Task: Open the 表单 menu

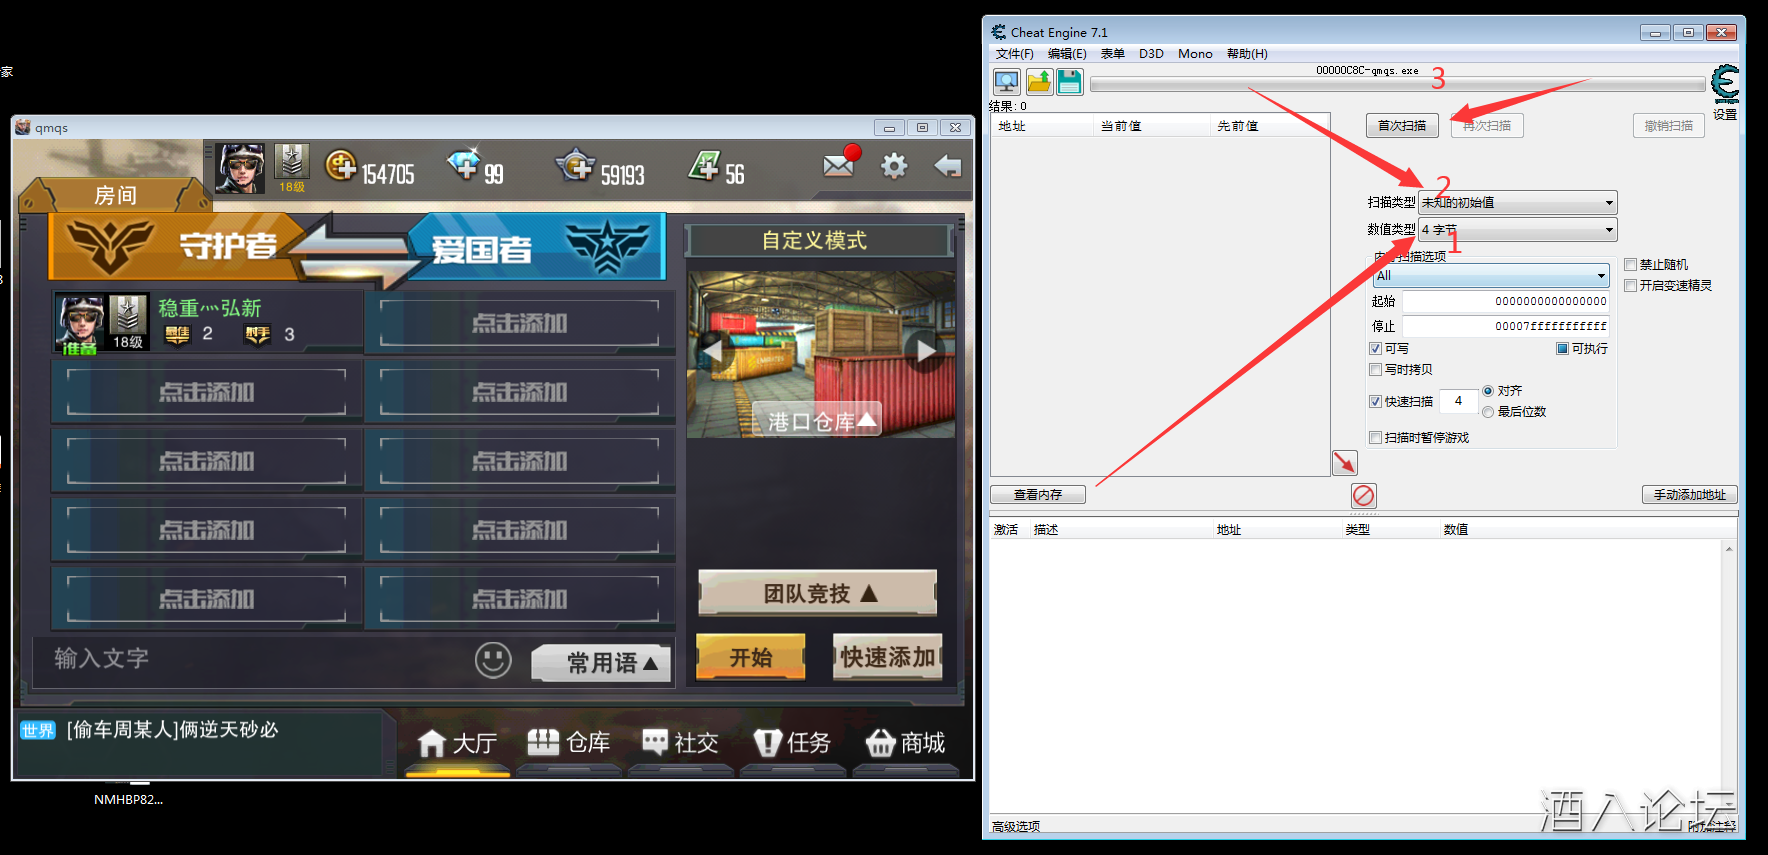Action: tap(1113, 54)
